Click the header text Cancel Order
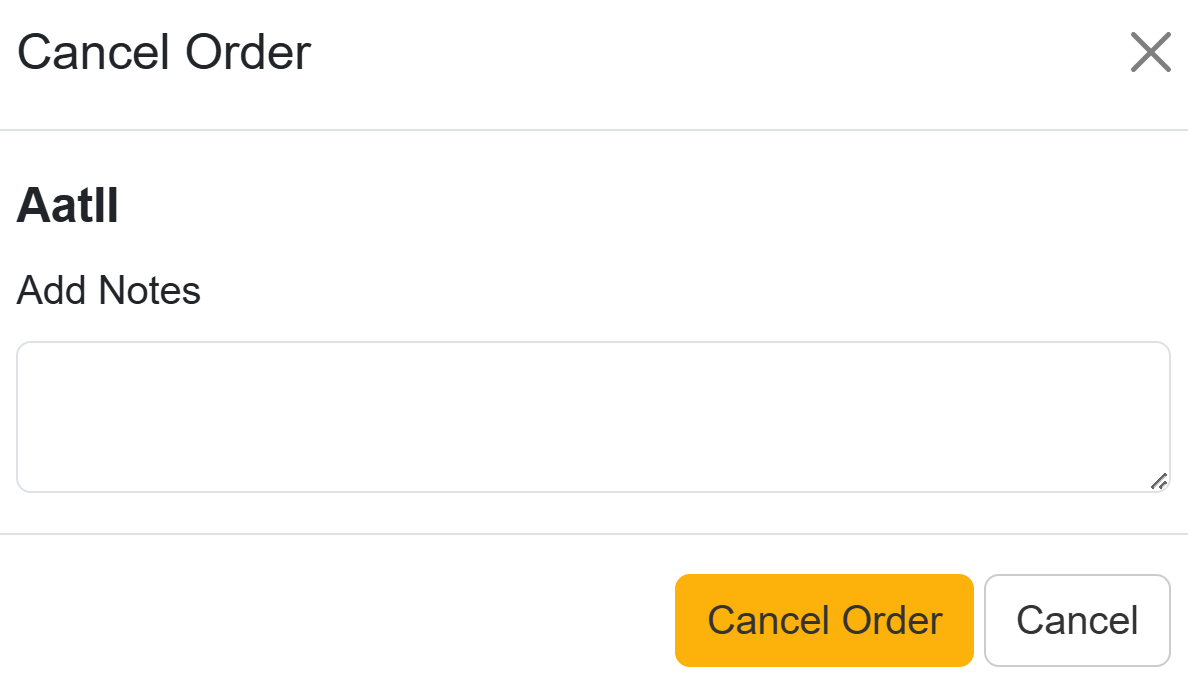 tap(164, 52)
